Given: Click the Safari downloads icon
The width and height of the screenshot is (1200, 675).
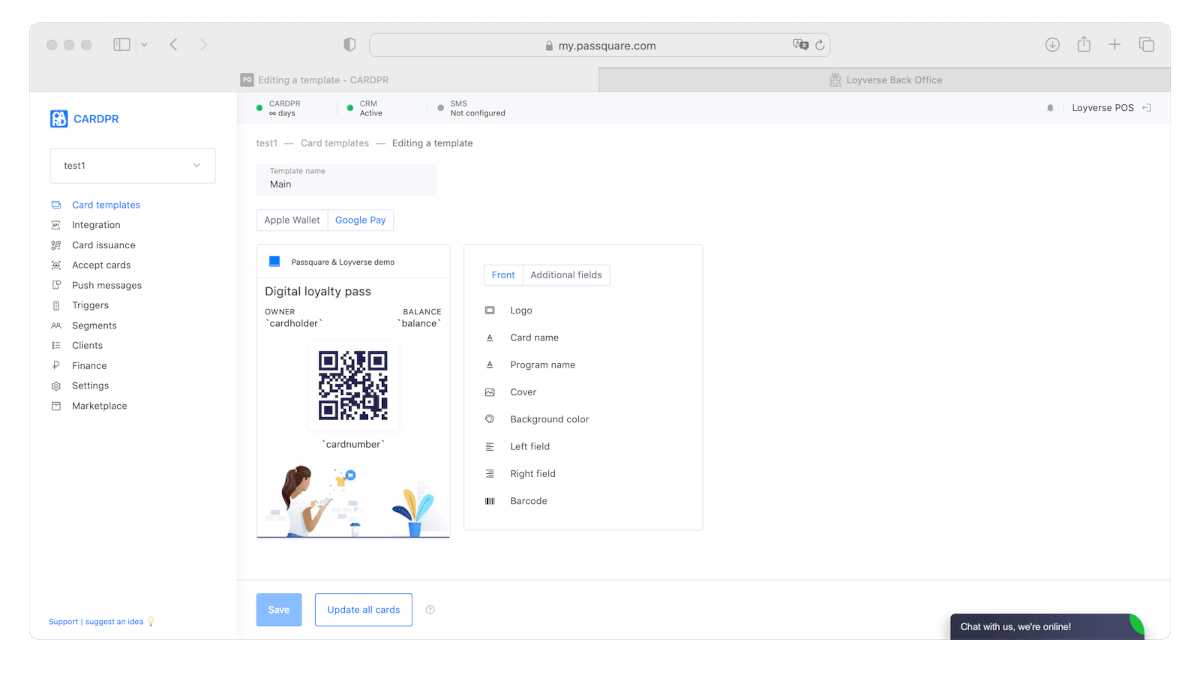Looking at the screenshot, I should (x=1052, y=45).
